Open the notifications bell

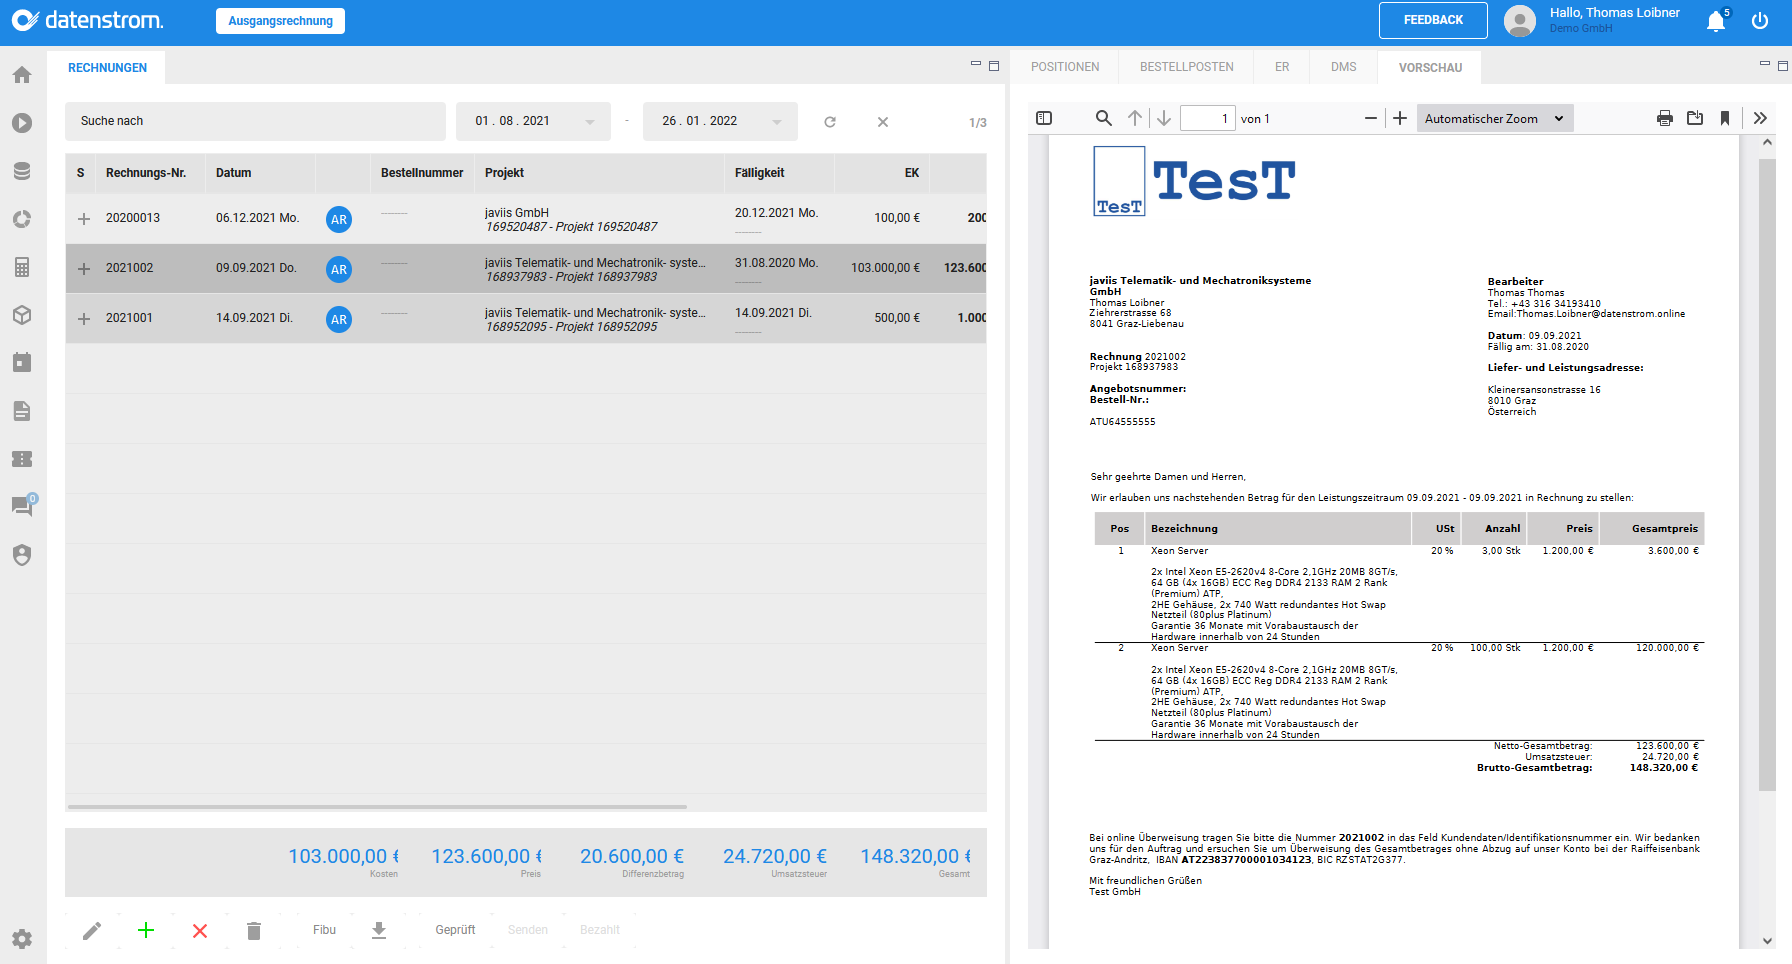(x=1716, y=20)
